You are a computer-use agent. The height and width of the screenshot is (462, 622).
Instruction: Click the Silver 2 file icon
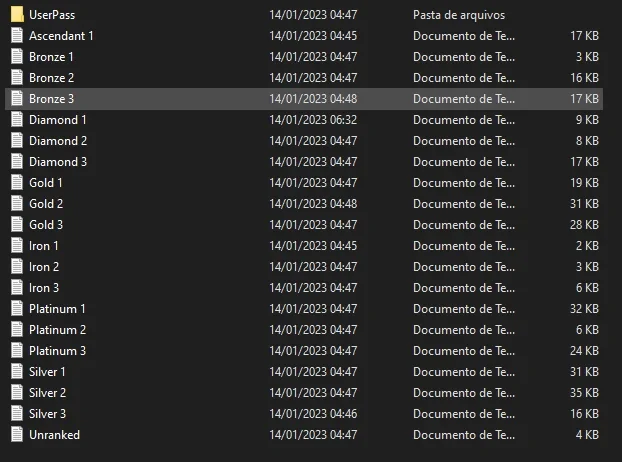(17, 393)
